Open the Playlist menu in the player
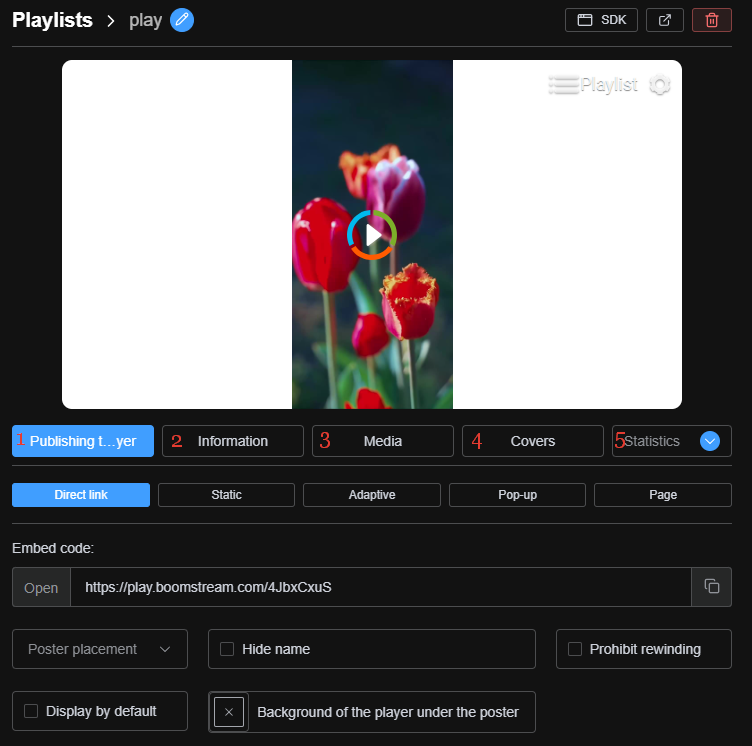Image resolution: width=752 pixels, height=746 pixels. coord(593,85)
